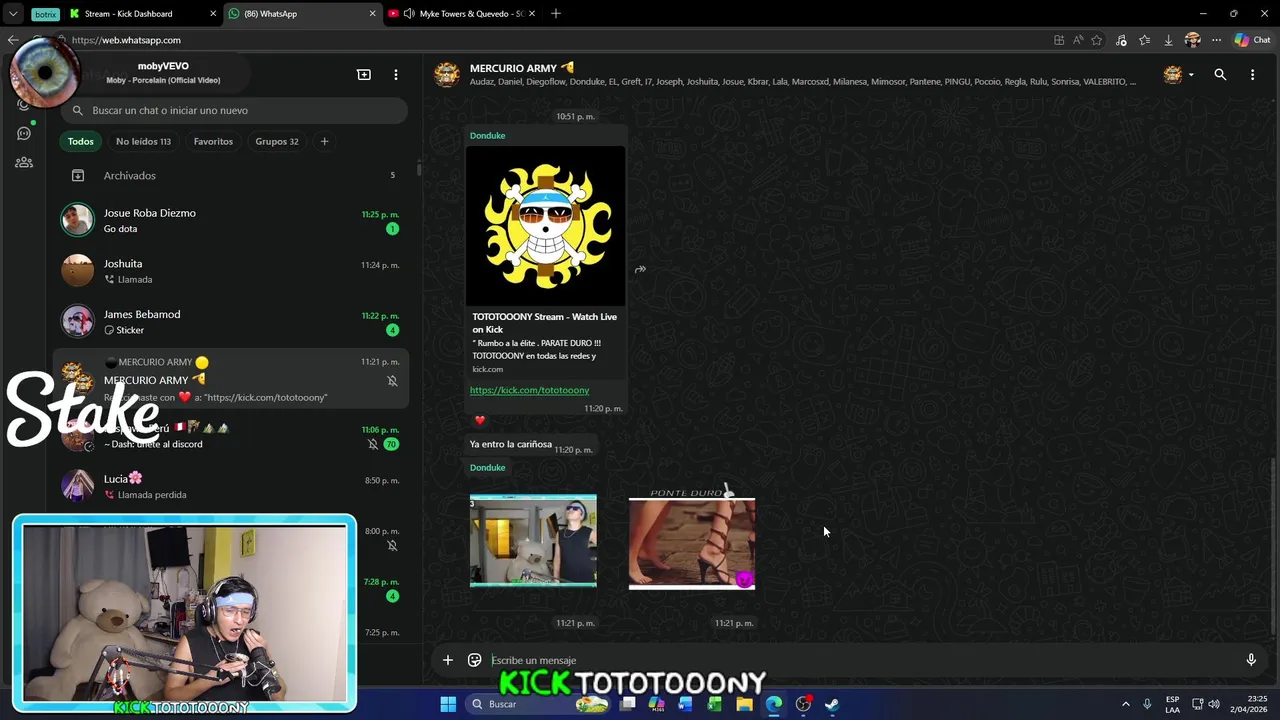The height and width of the screenshot is (720, 1280).
Task: Focus the chat search box
Action: click(x=234, y=110)
